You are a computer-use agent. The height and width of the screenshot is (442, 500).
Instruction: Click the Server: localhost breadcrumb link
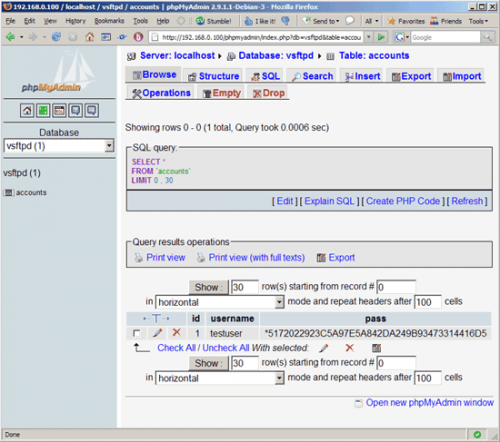[177, 55]
